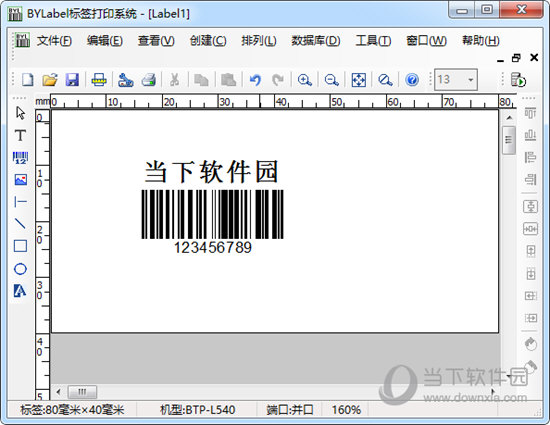
Task: Select the Barcode tool
Action: [20, 157]
